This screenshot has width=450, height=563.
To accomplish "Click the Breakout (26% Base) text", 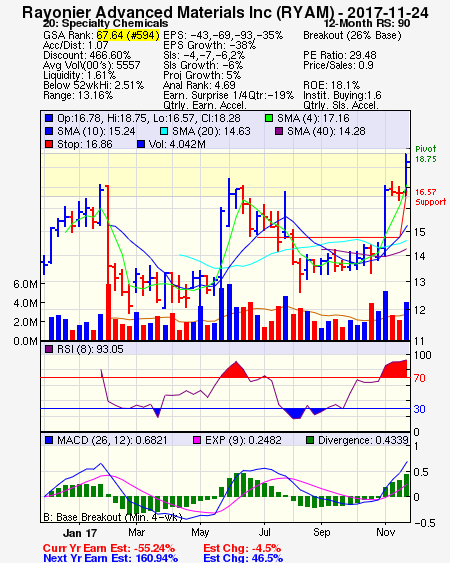I will (352, 35).
